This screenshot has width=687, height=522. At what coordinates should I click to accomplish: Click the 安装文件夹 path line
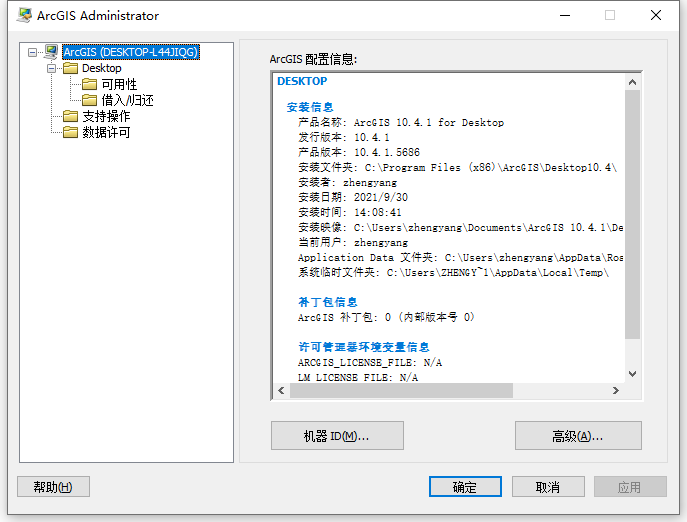(457, 167)
